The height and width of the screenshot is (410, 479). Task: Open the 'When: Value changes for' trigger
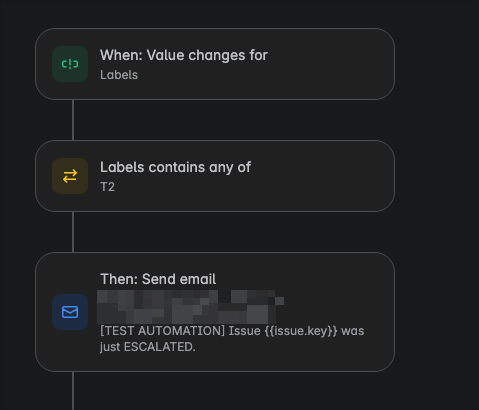point(215,64)
